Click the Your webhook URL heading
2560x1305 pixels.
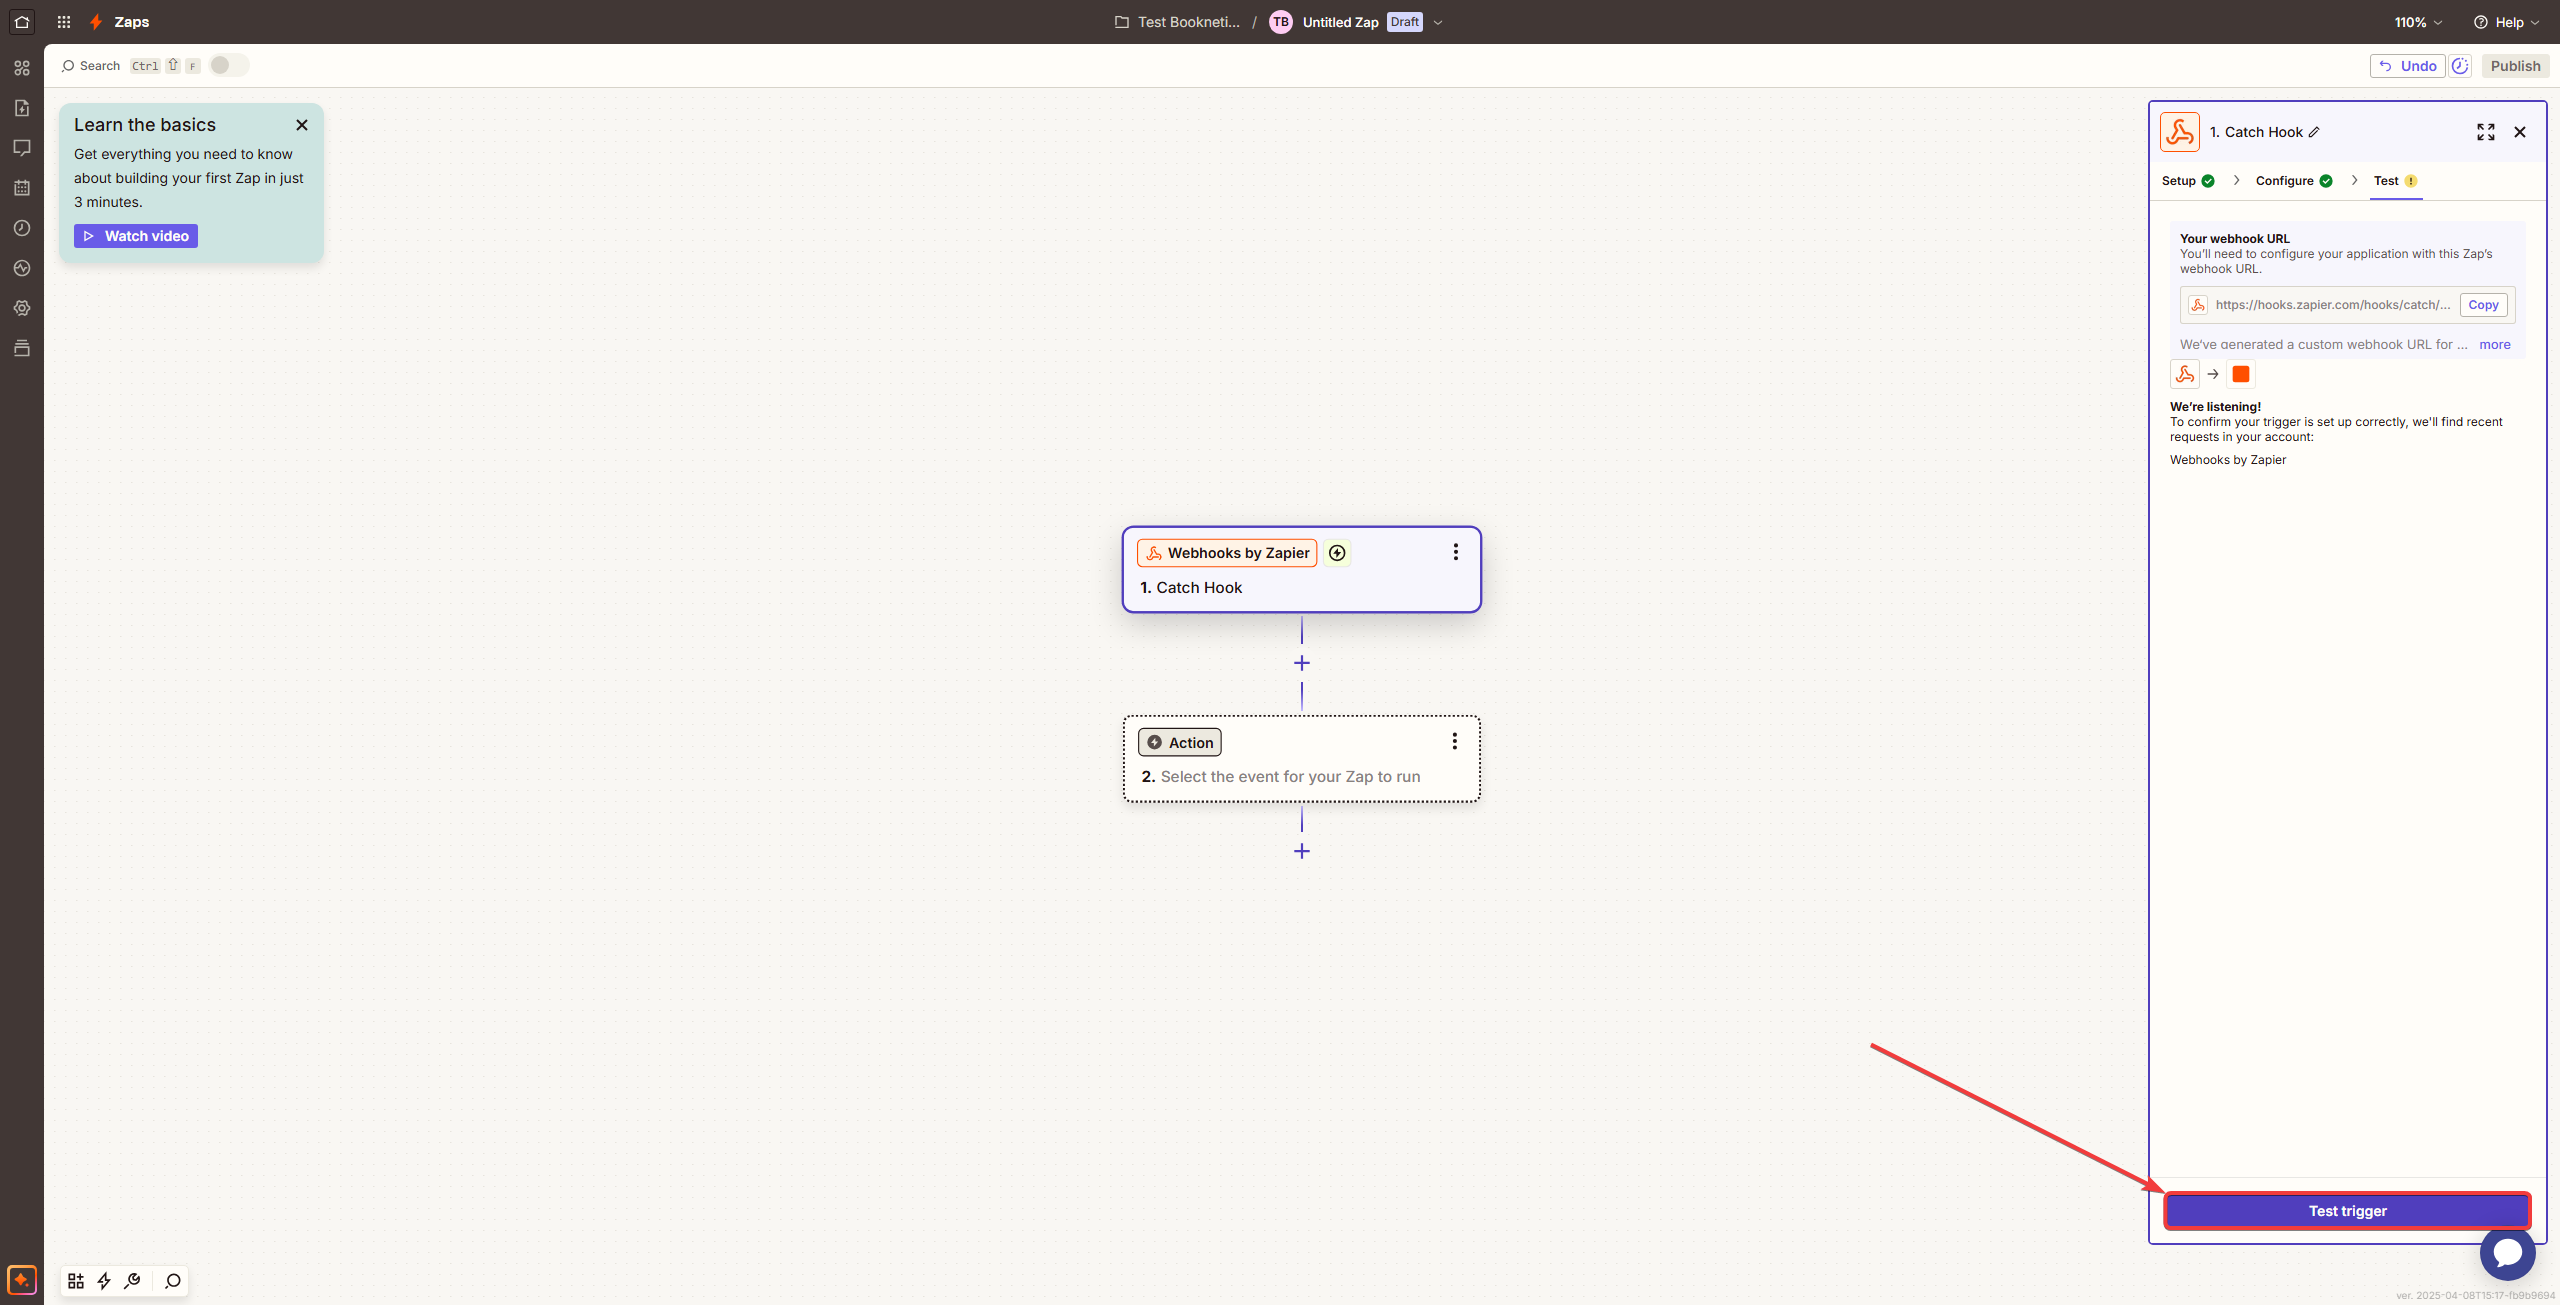(x=2234, y=239)
